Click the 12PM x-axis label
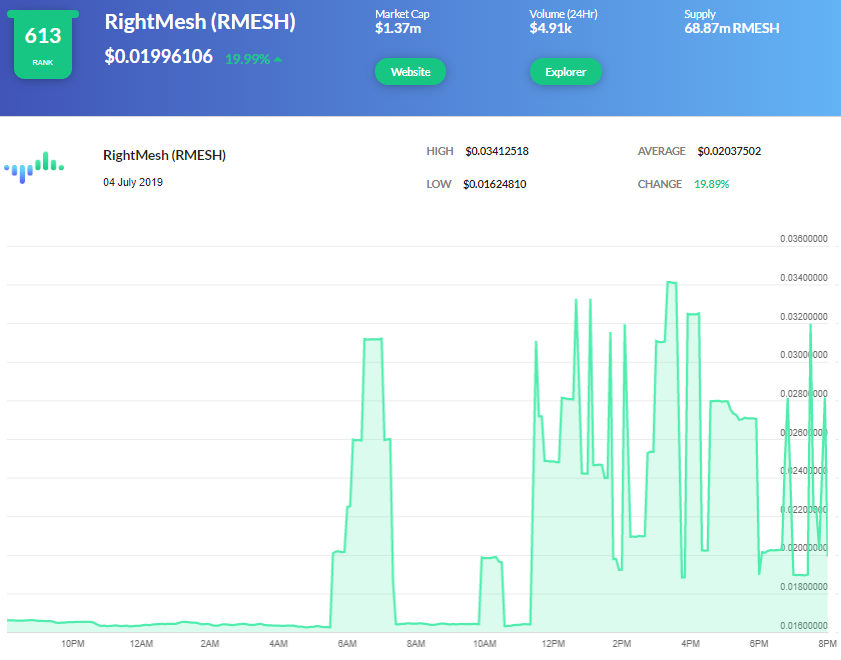Screen dimensions: 841x660 pos(553,643)
